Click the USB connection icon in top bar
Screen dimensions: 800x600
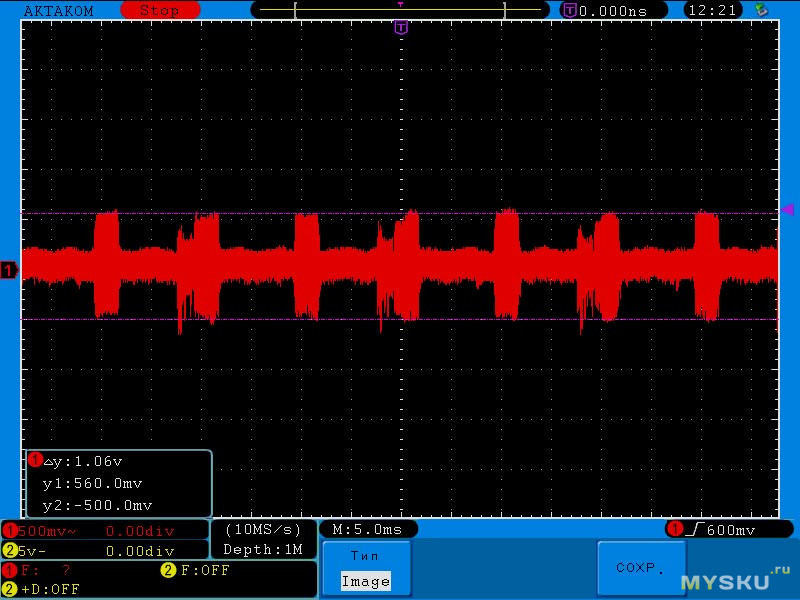pos(763,10)
